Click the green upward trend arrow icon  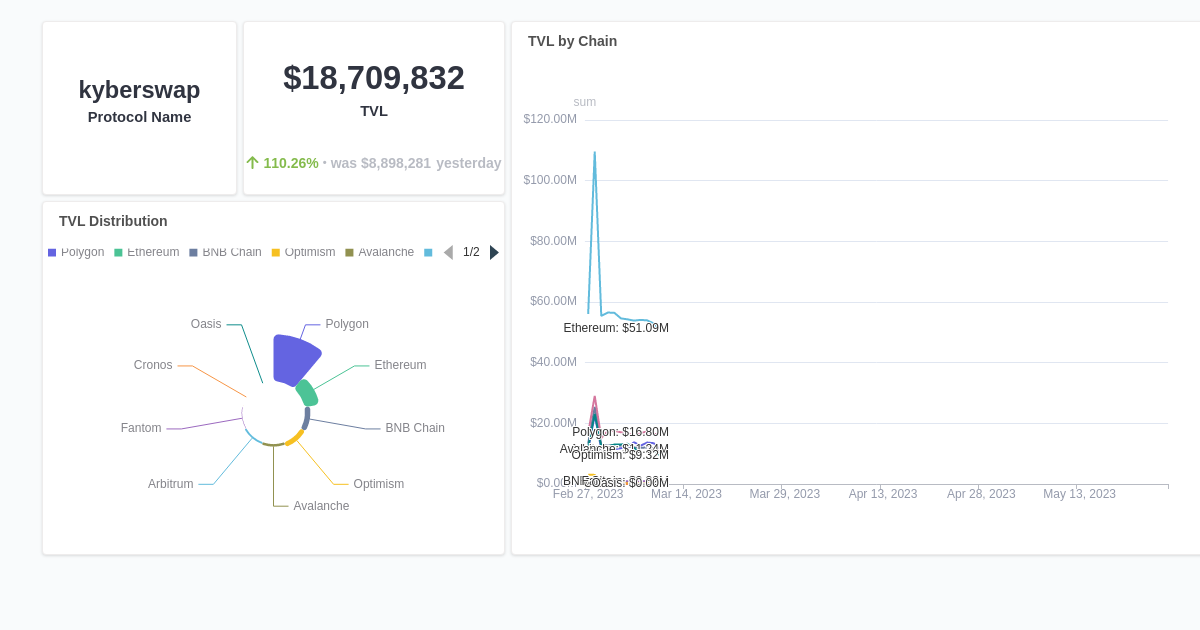click(x=253, y=162)
